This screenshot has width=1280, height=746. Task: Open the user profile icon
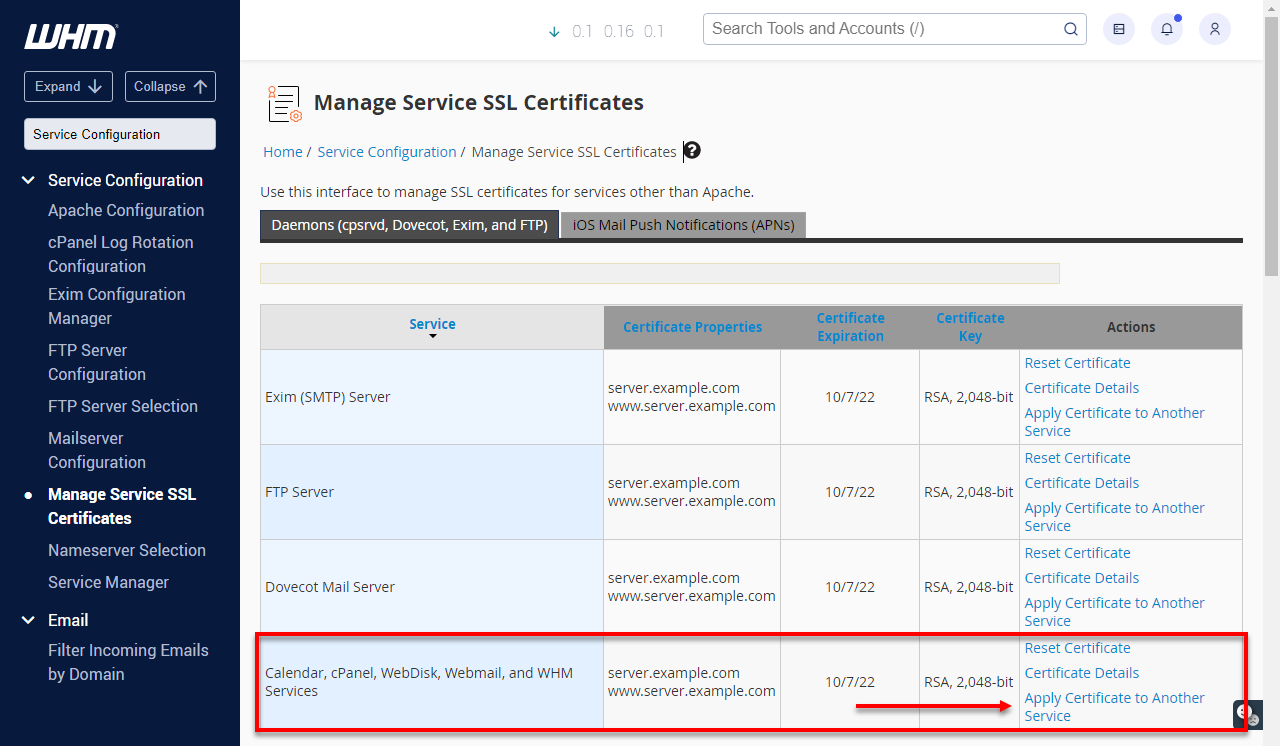(x=1214, y=29)
